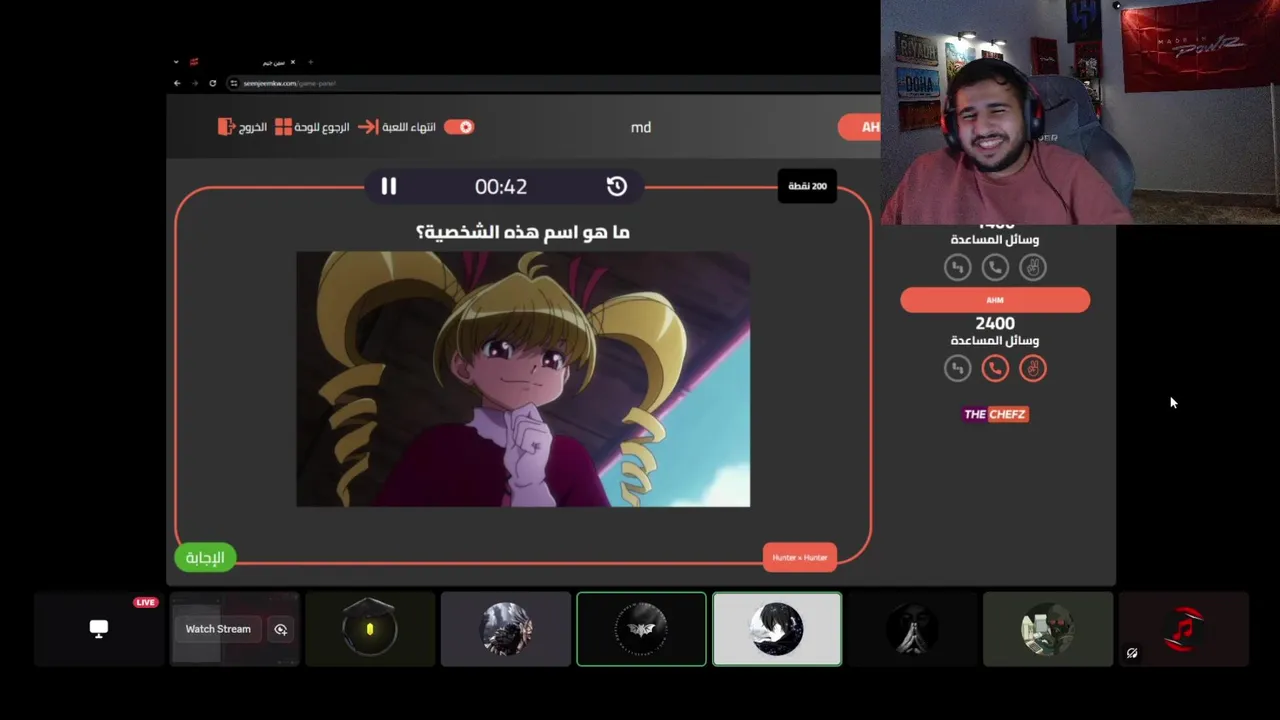This screenshot has width=1280, height=720.
Task: Select the participant tile with the bat logo avatar
Action: 641,629
